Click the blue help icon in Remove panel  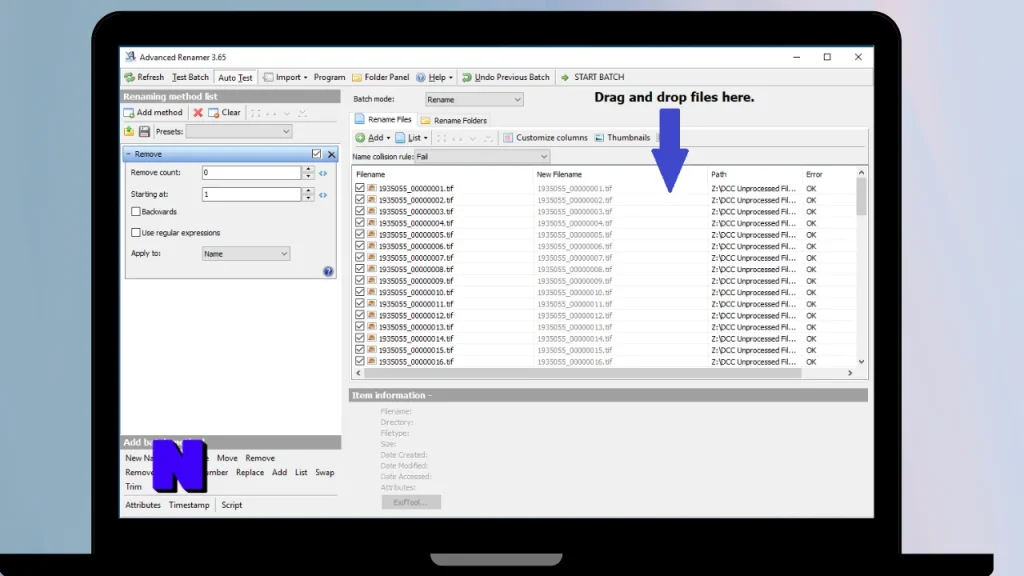(x=328, y=272)
